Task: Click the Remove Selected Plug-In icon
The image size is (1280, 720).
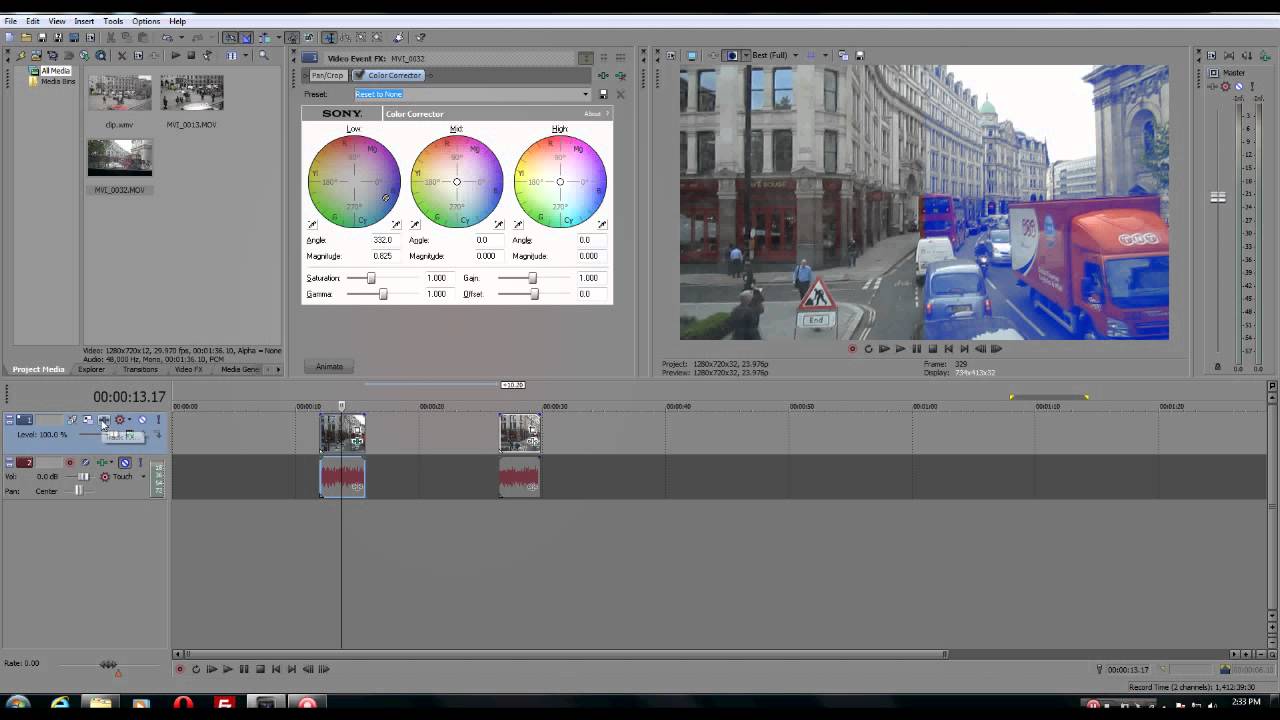Action: click(619, 75)
